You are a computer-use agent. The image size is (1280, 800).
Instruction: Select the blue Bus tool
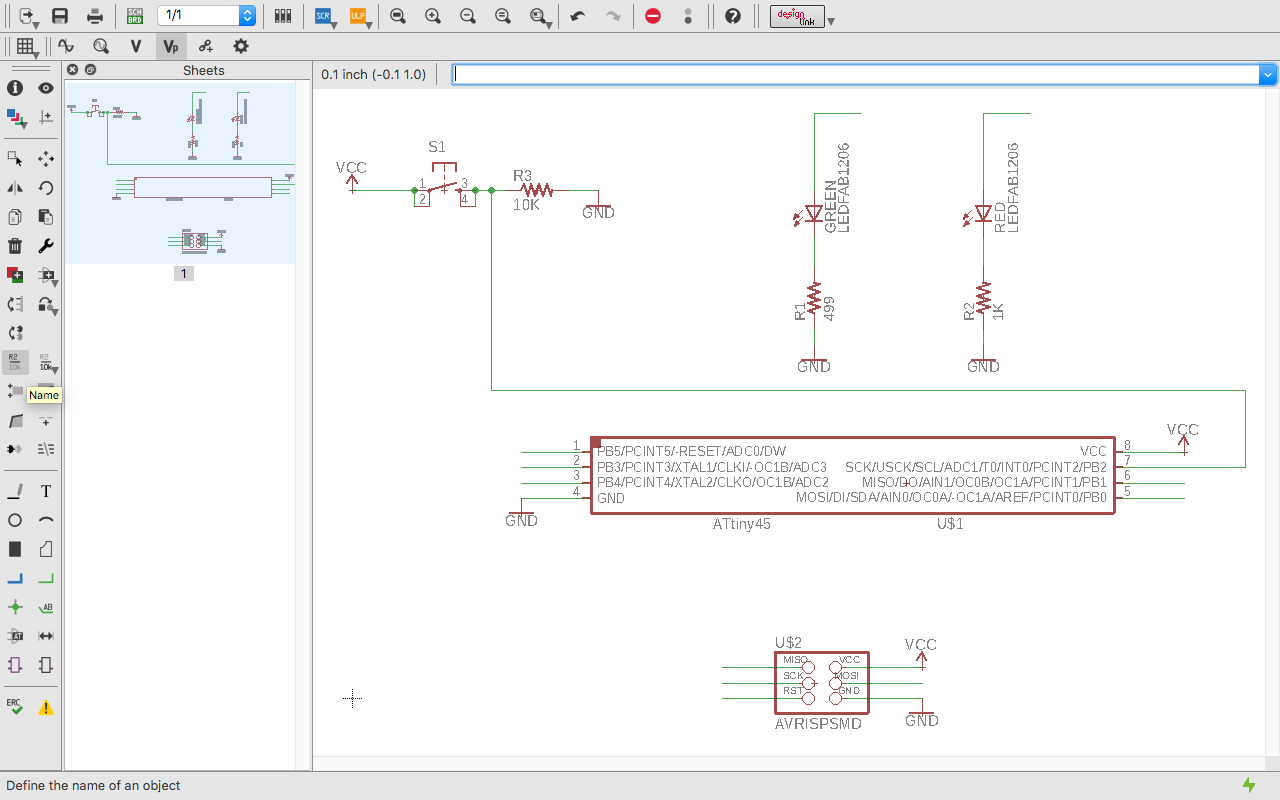[15, 578]
